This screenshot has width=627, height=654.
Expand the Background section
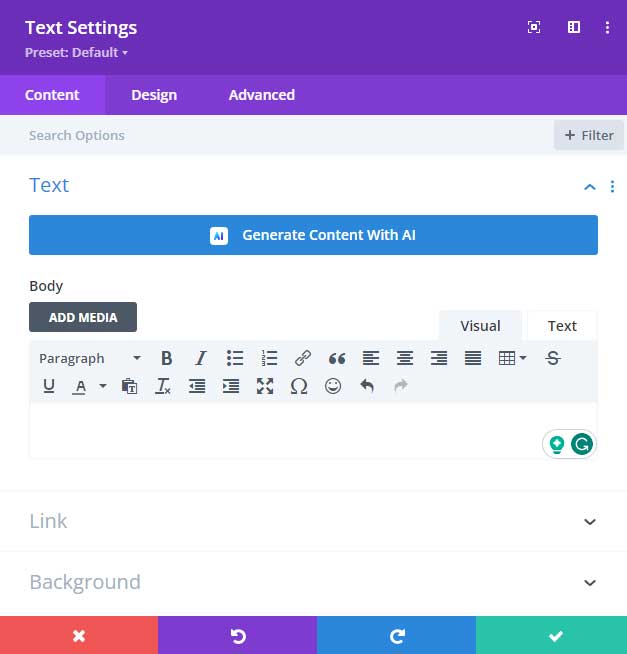coord(313,582)
